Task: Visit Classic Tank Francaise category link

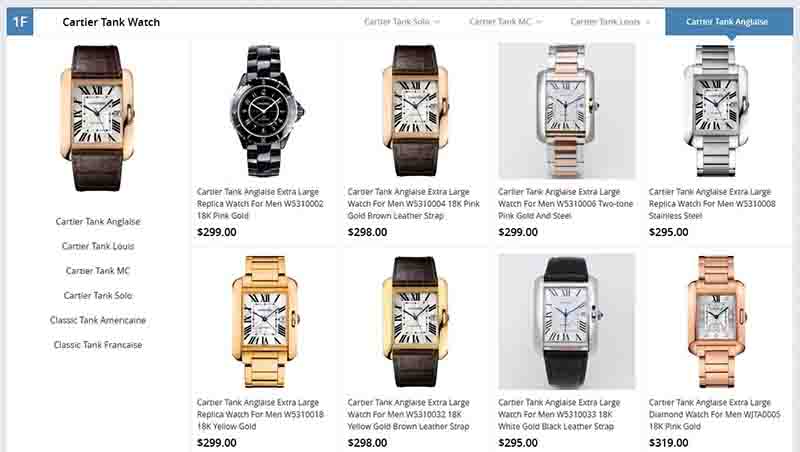Action: tap(98, 345)
